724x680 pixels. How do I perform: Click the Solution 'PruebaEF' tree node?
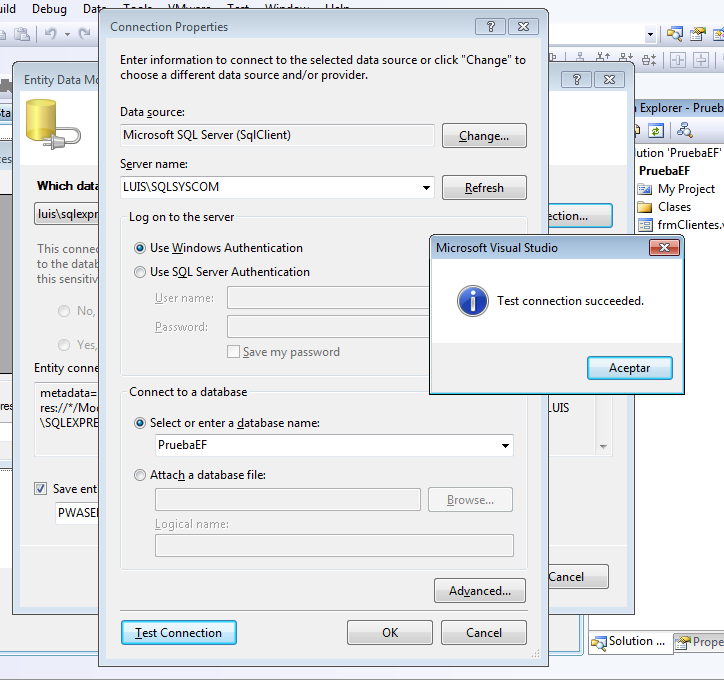(678, 153)
